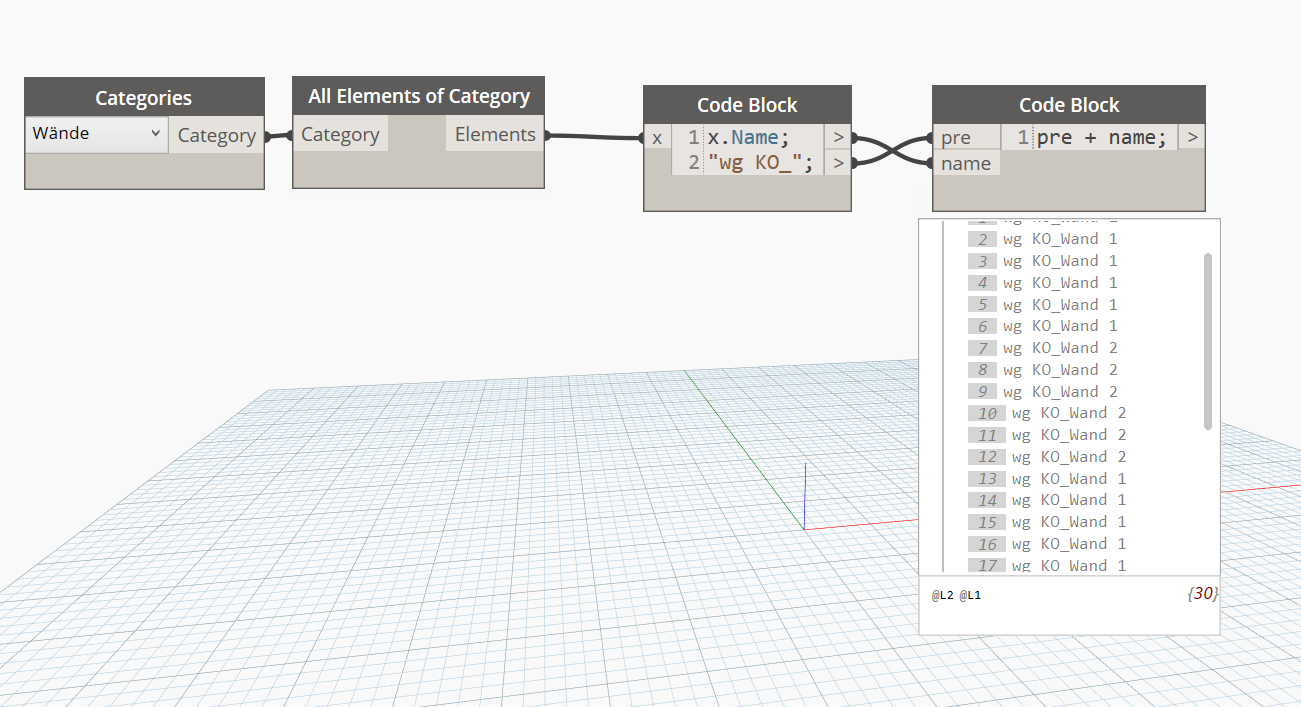The image size is (1301, 707).
Task: Click the name input port on second Code Block
Action: pos(966,163)
